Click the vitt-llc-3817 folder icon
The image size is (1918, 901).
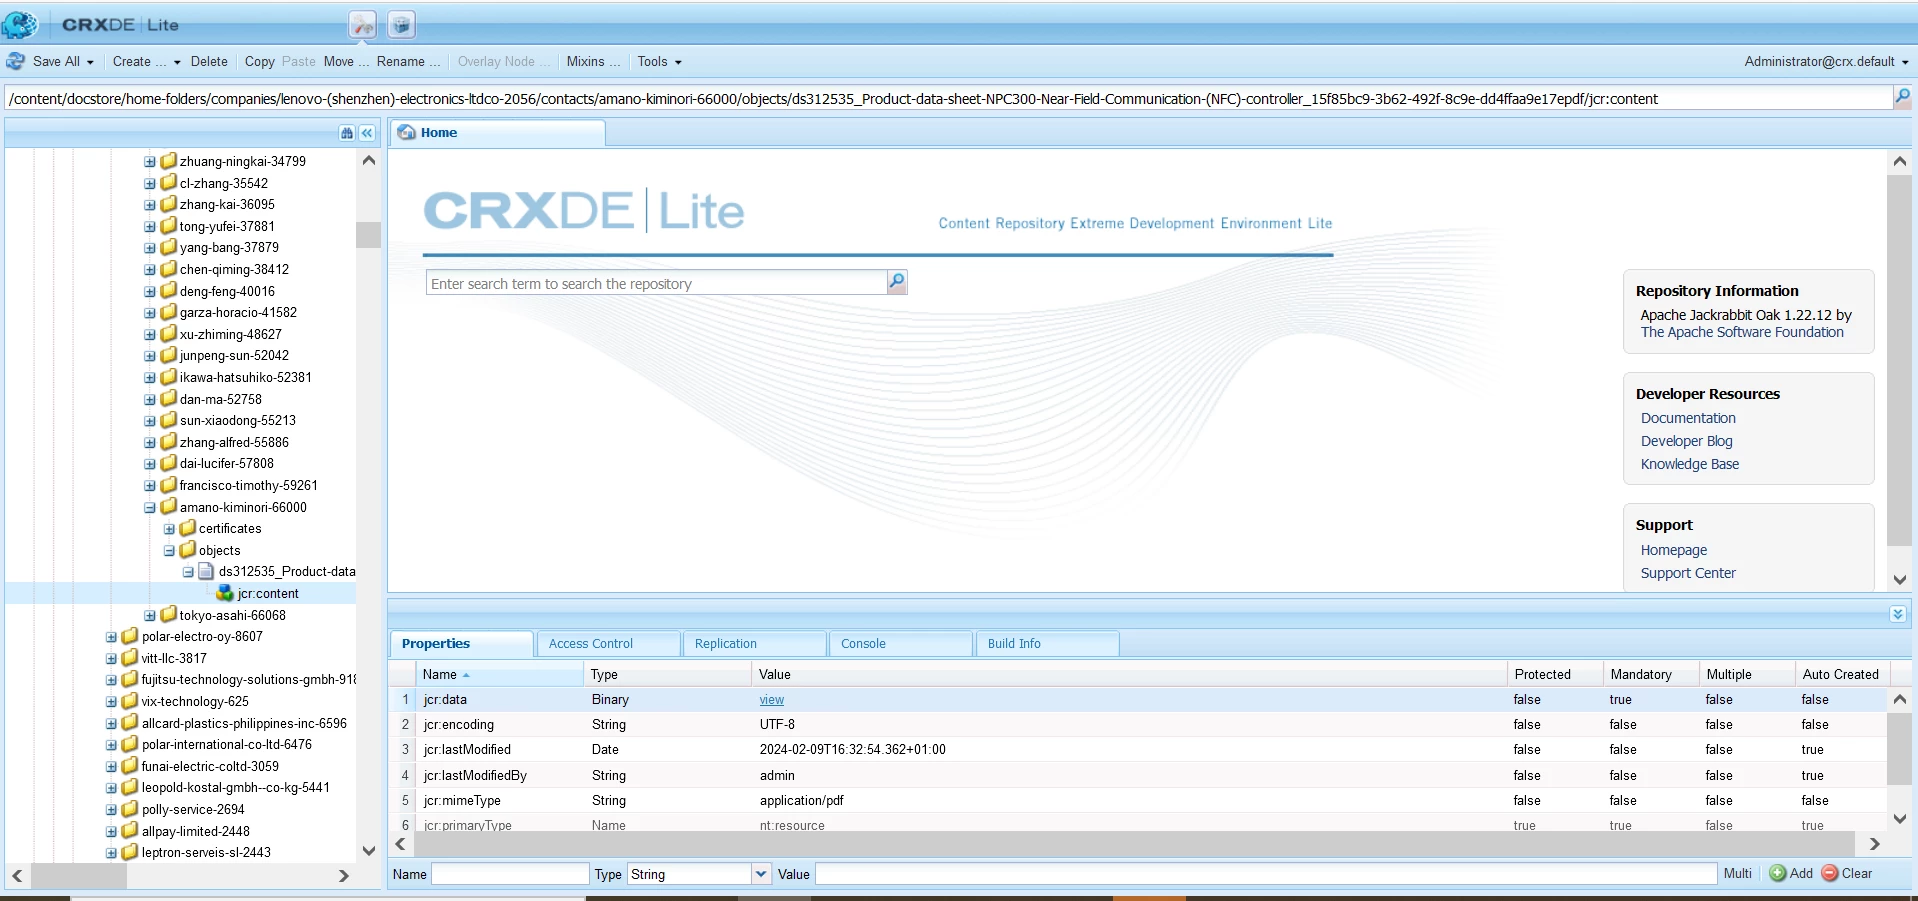130,658
